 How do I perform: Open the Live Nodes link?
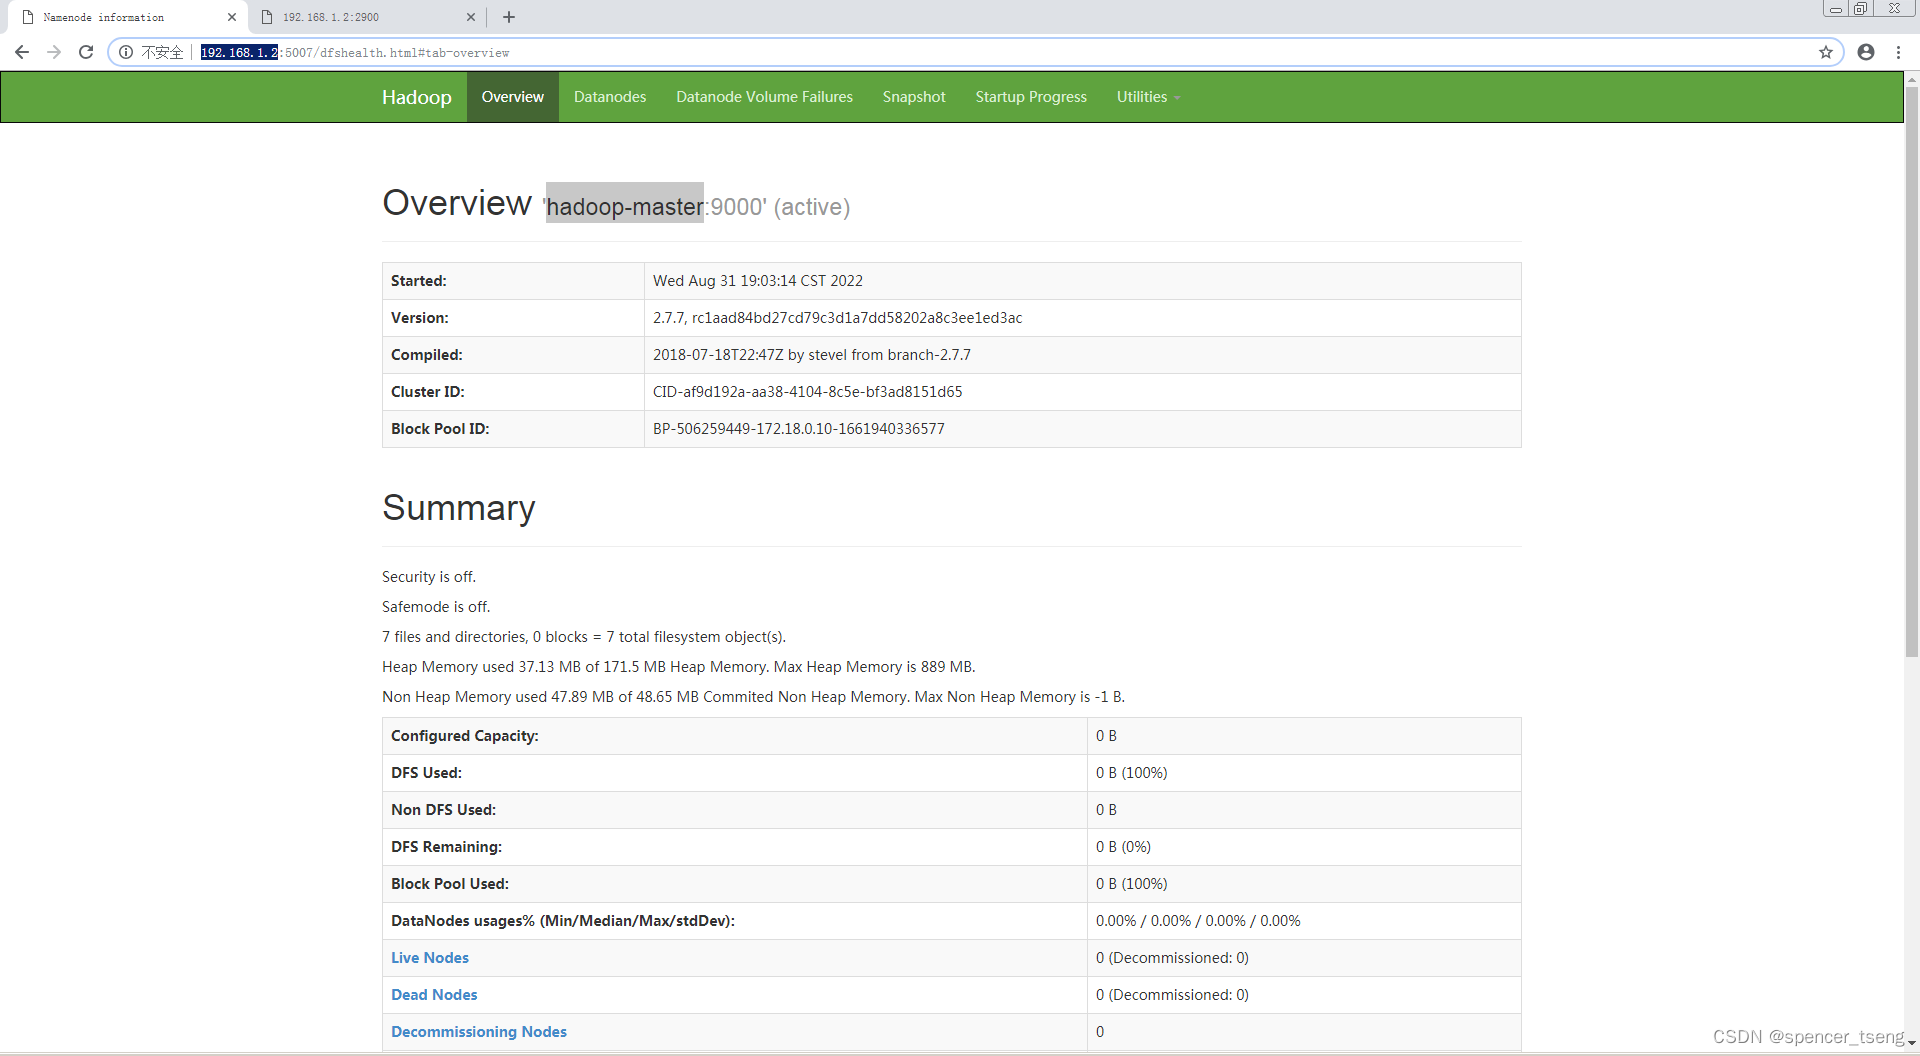429,957
